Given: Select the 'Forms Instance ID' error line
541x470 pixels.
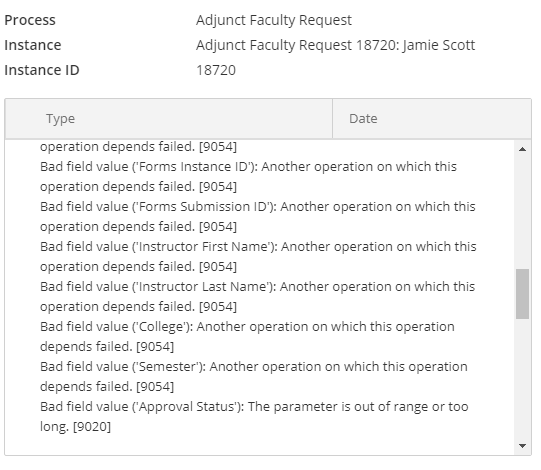Looking at the screenshot, I should tap(248, 177).
